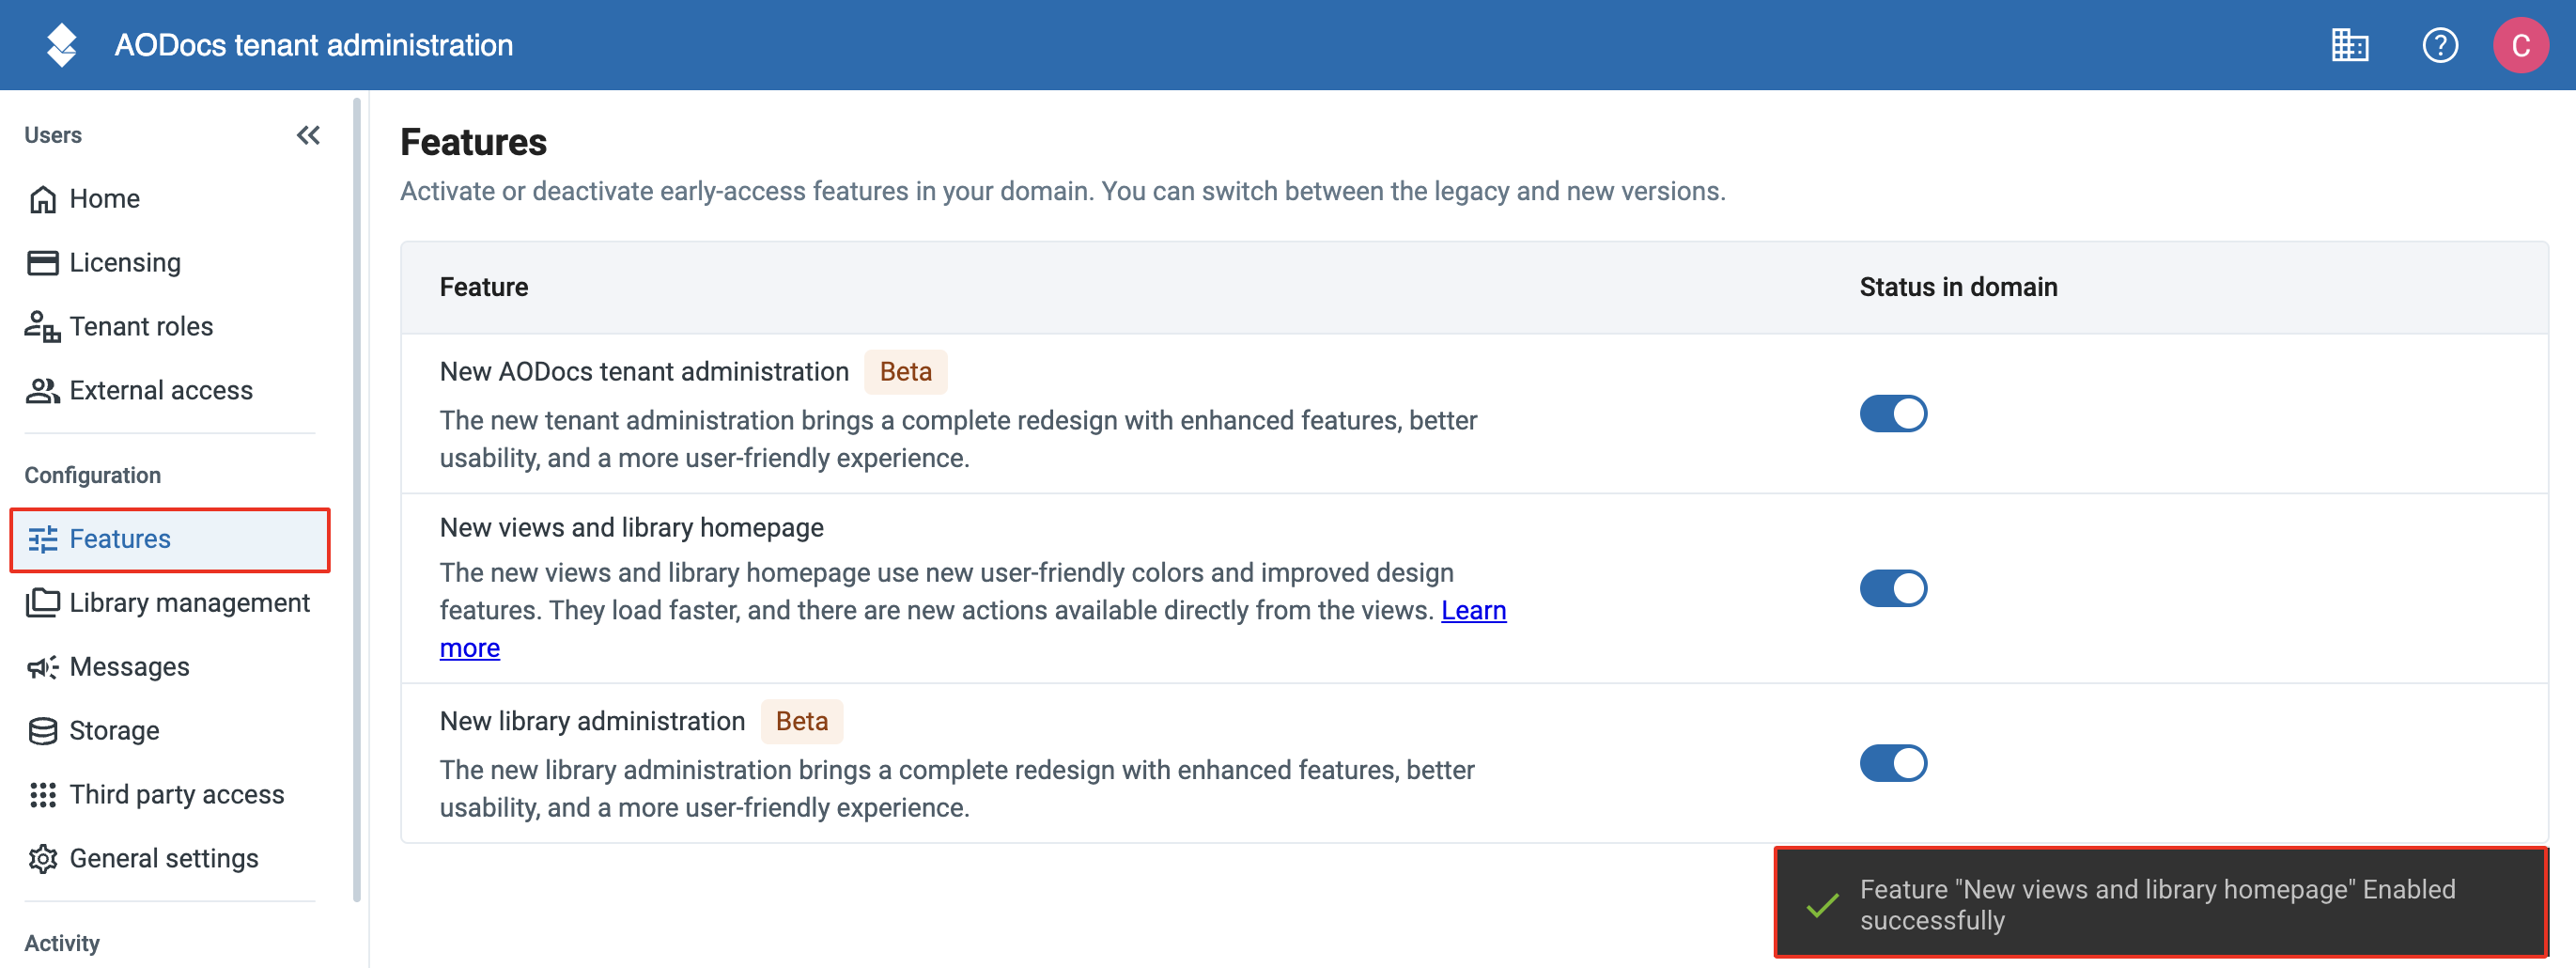Click the success notification toast message
2576x968 pixels.
pyautogui.click(x=2160, y=904)
